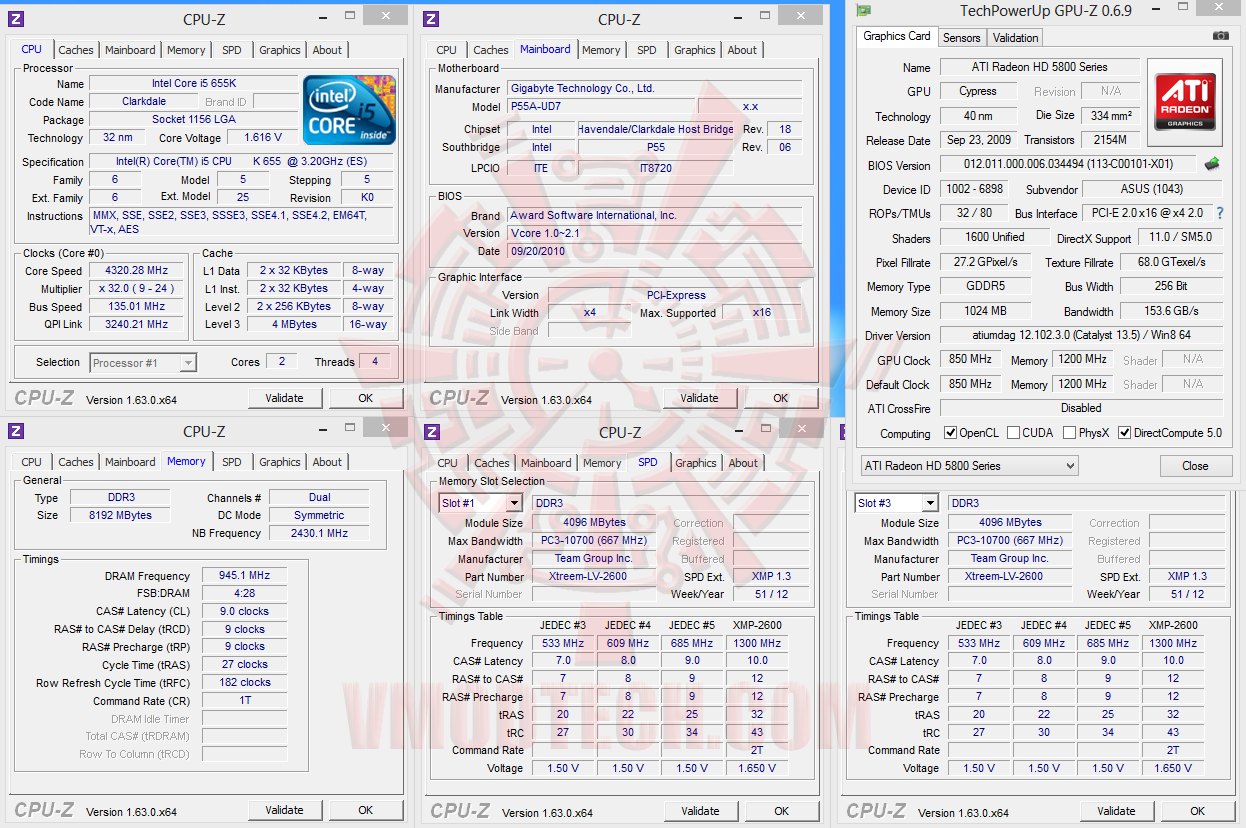The width and height of the screenshot is (1246, 828).
Task: Click the Intel Core i5 inside logo
Action: [349, 109]
